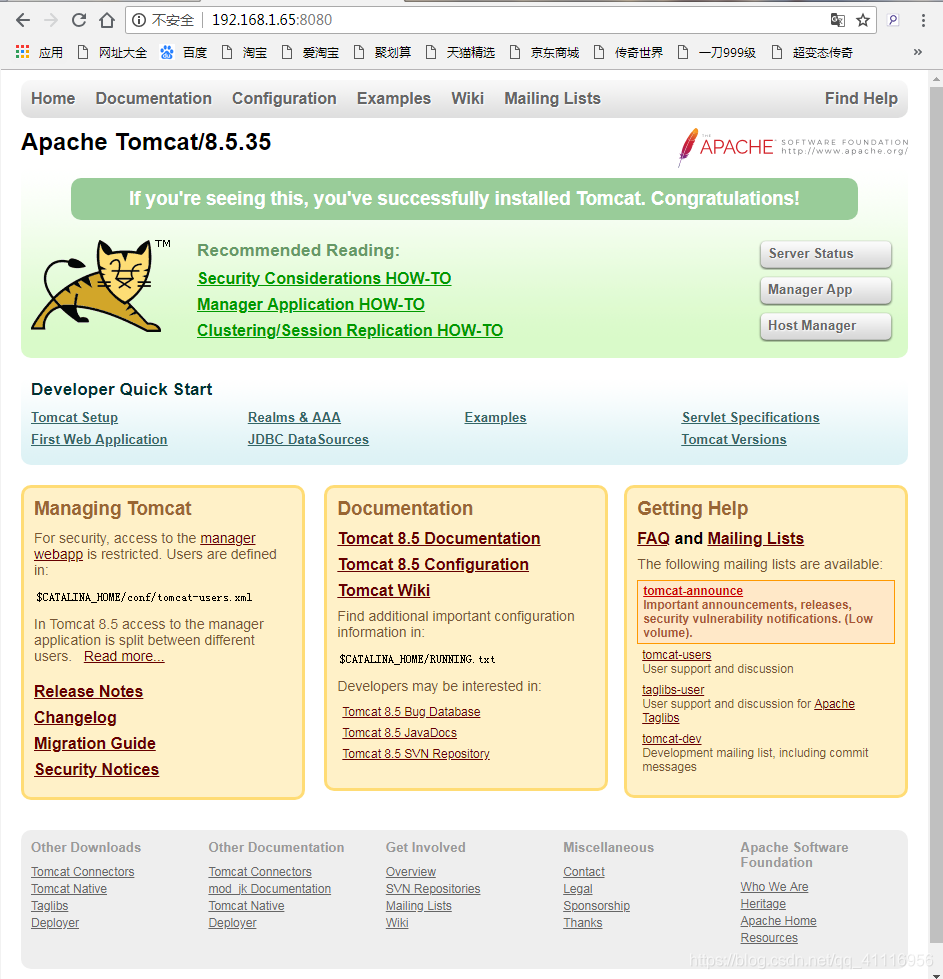The width and height of the screenshot is (943, 979).
Task: Open the Tomcat Setup link
Action: (74, 418)
